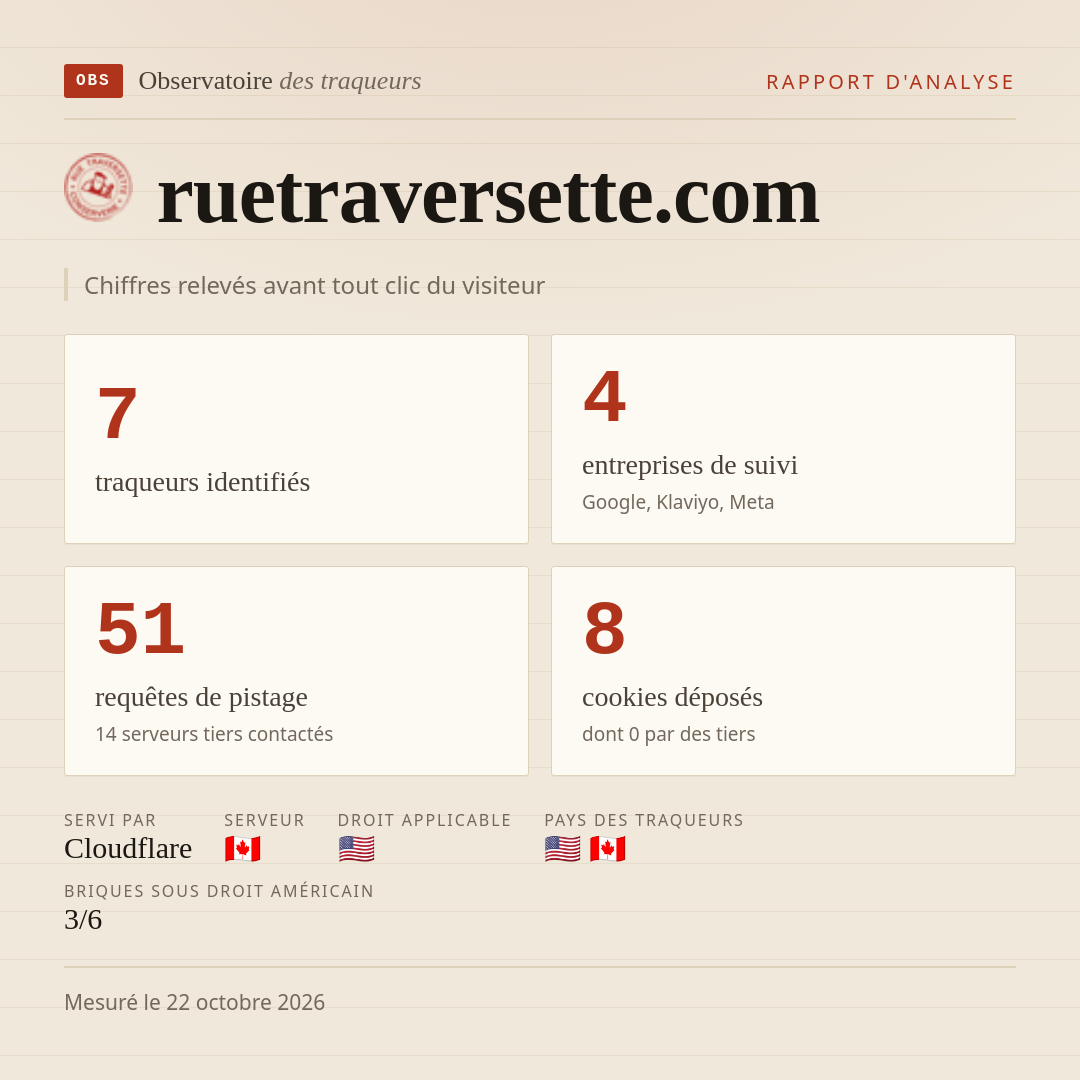Viewport: 1080px width, 1080px height.
Task: Click the US flag under Droit applicable
Action: coord(356,849)
